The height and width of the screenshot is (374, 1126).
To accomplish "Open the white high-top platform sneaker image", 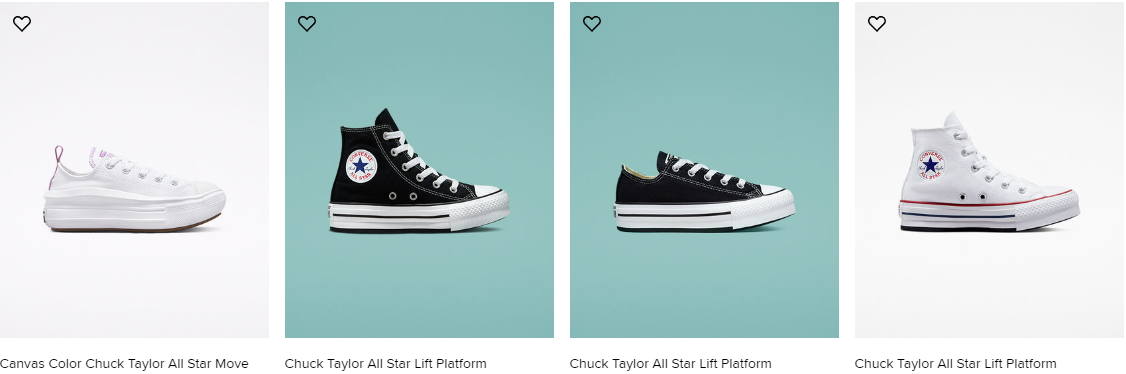I will coord(990,170).
